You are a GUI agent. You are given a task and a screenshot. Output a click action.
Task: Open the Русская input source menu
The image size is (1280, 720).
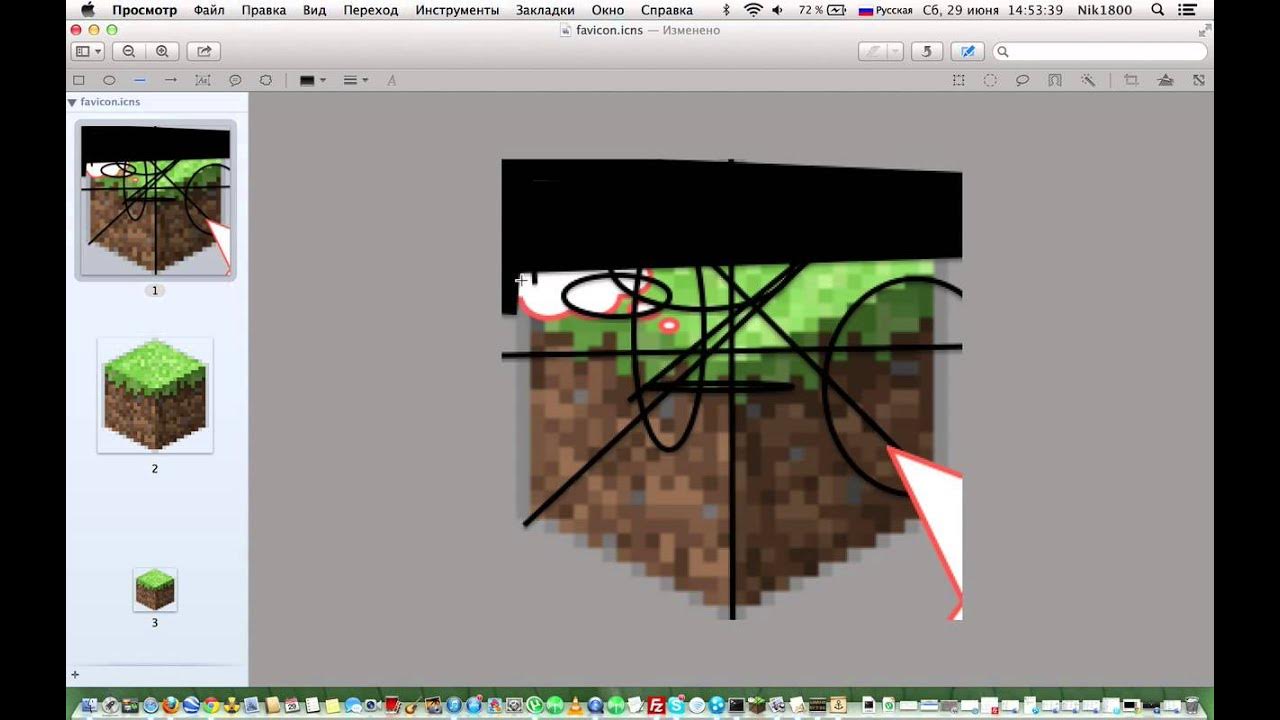coord(885,10)
